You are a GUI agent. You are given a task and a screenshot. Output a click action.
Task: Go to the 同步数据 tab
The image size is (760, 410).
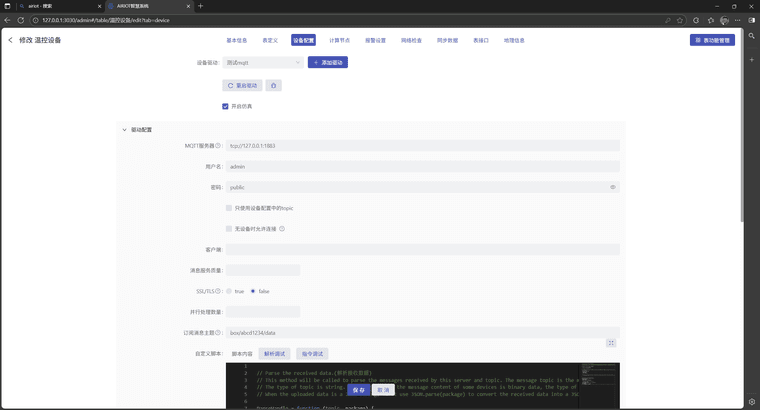pos(447,40)
